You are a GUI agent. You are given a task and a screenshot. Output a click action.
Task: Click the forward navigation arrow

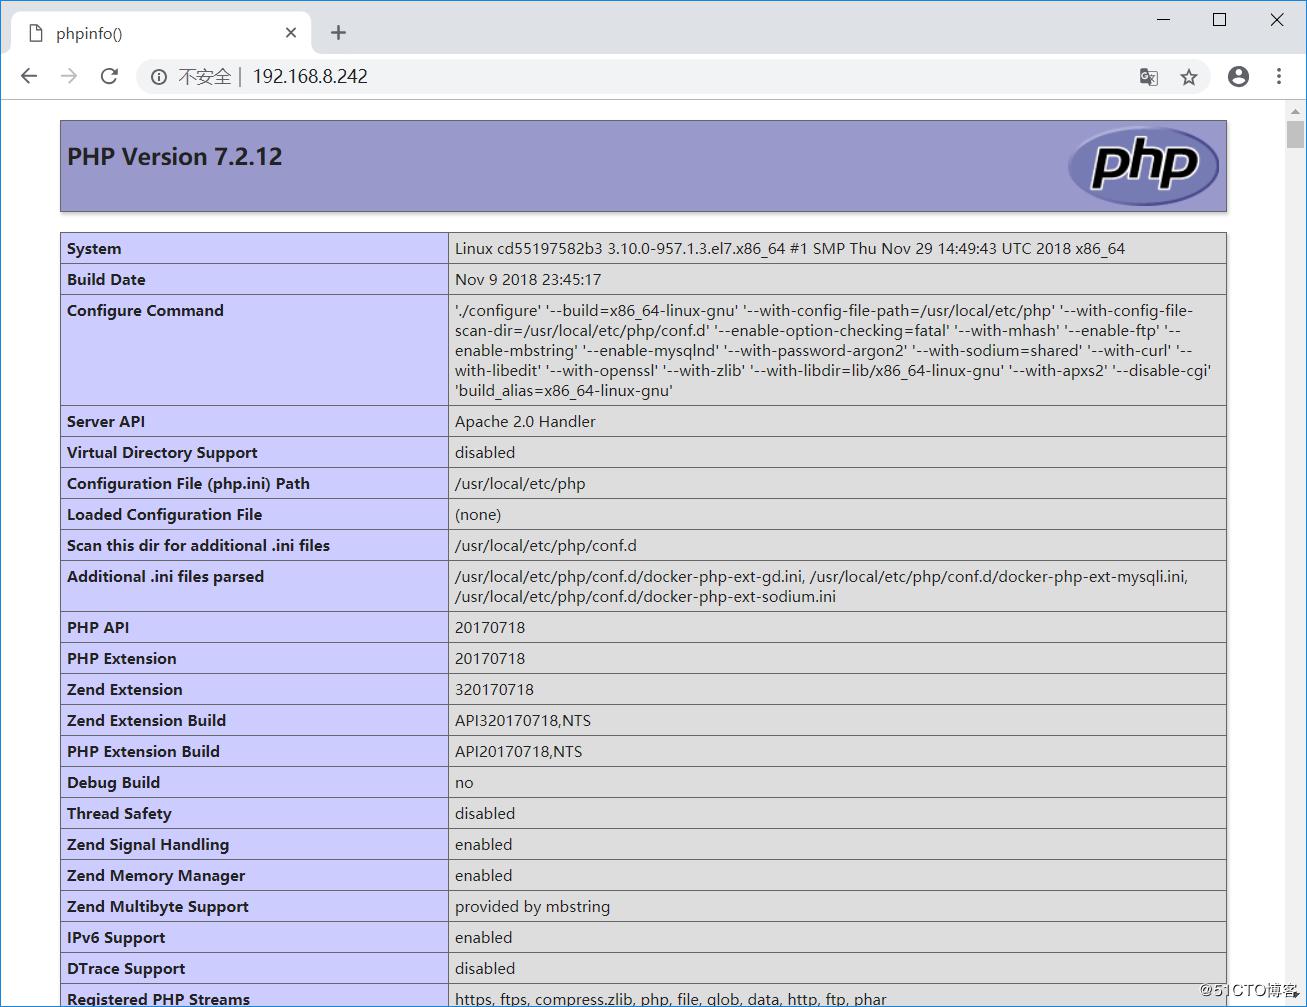pos(69,76)
